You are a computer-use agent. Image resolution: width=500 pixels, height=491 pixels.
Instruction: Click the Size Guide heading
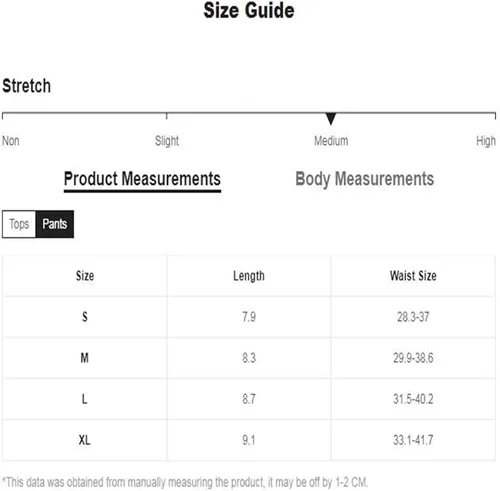[249, 10]
